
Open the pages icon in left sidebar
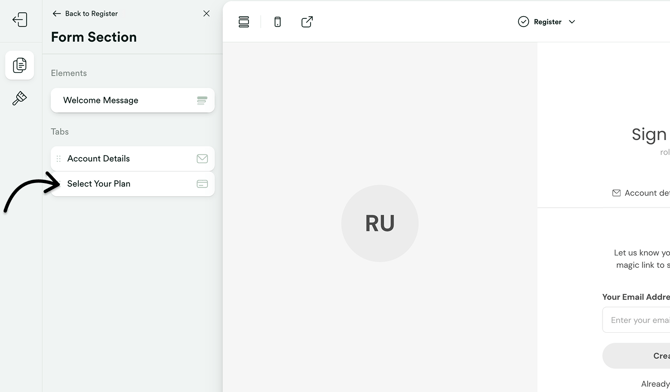click(x=20, y=65)
